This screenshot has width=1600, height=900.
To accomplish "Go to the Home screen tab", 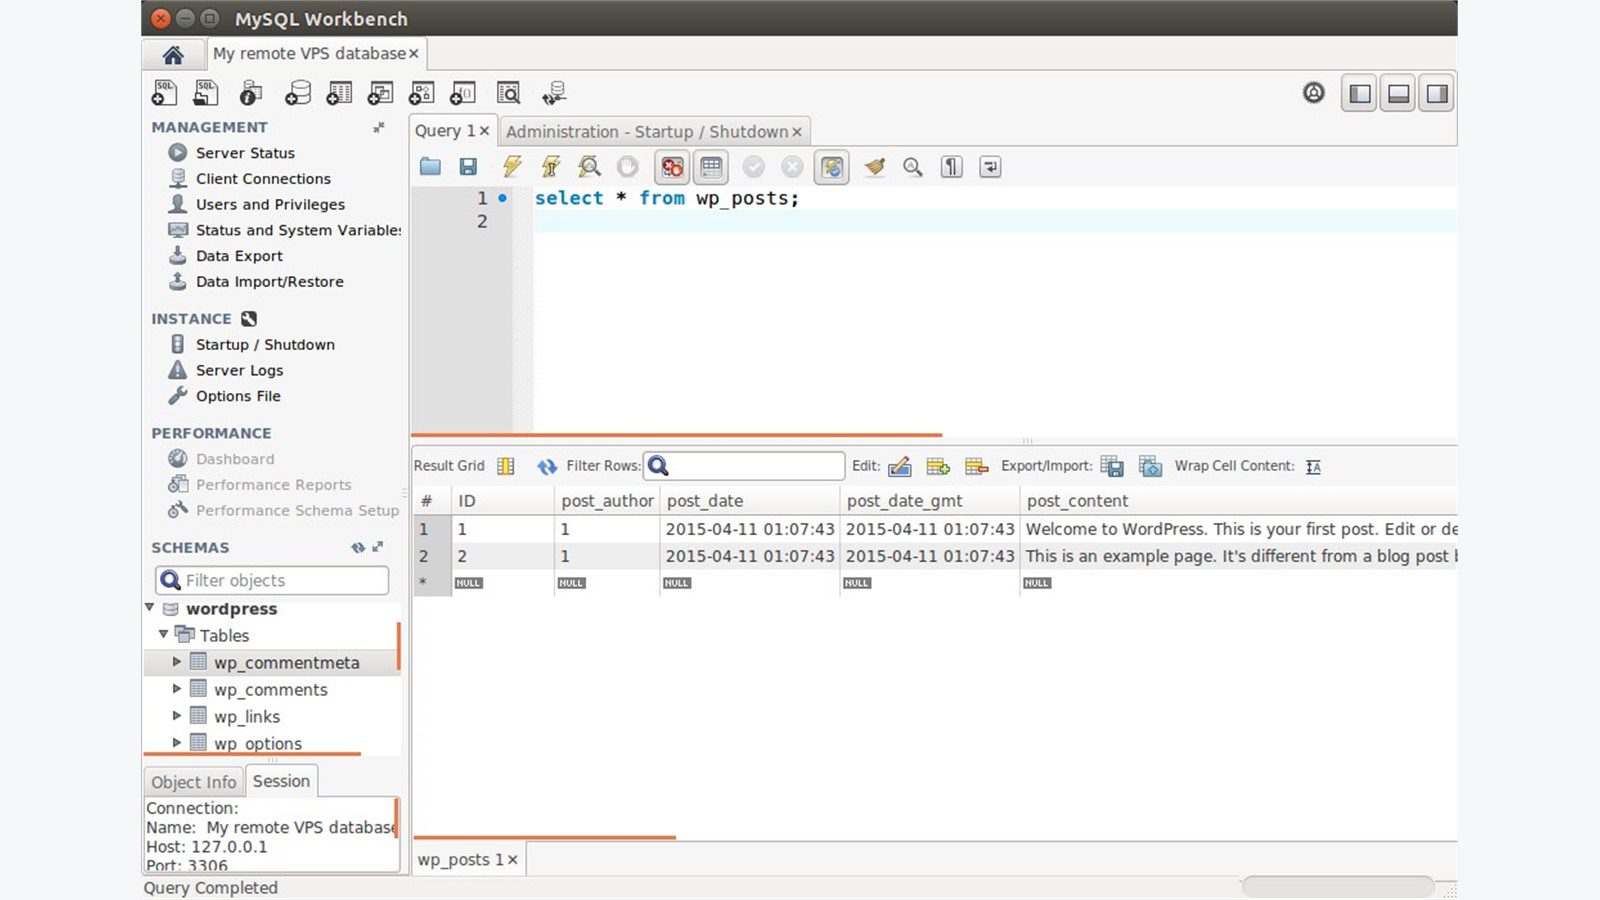I will point(173,54).
